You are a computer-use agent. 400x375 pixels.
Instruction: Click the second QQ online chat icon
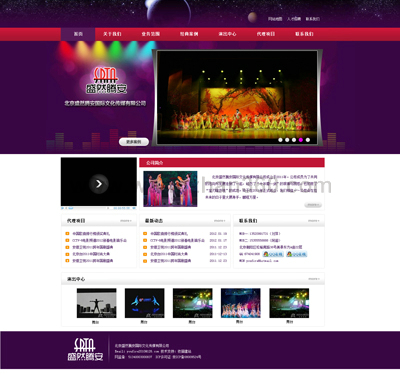point(296,254)
